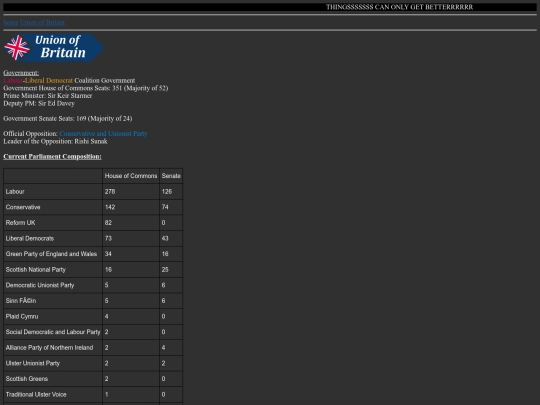
Task: Click the scrolling marquee text at top
Action: tap(399, 7)
